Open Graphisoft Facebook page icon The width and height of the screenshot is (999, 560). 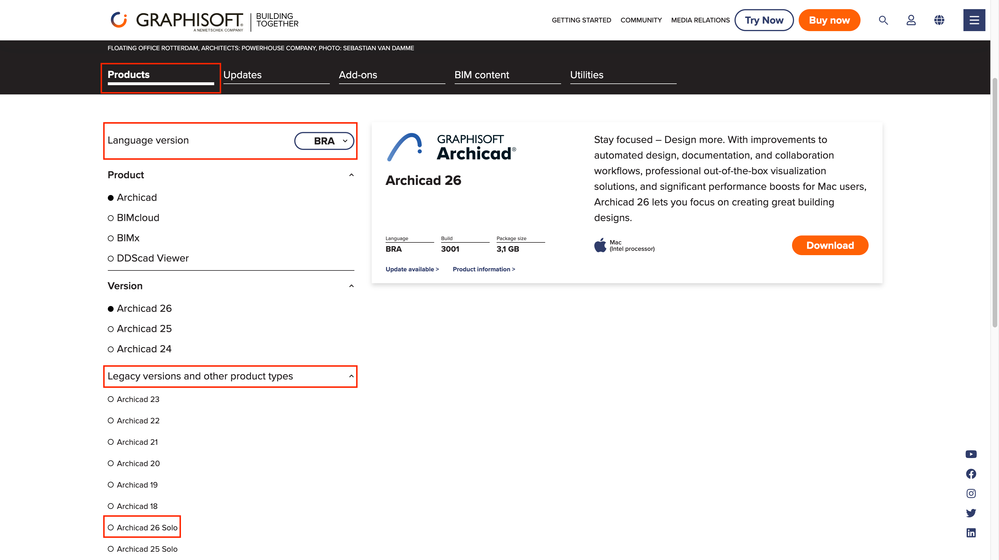click(x=971, y=474)
